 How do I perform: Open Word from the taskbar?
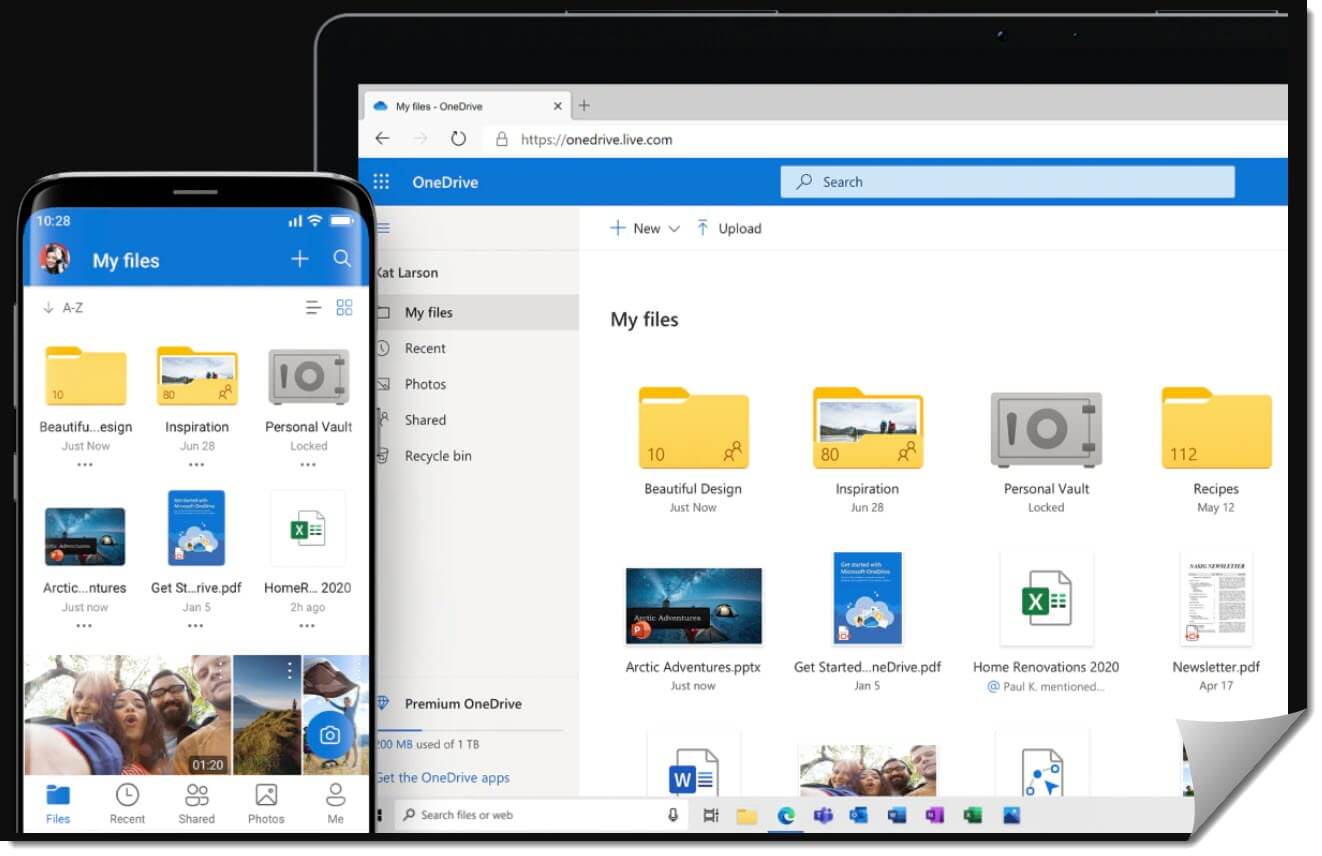coord(897,815)
